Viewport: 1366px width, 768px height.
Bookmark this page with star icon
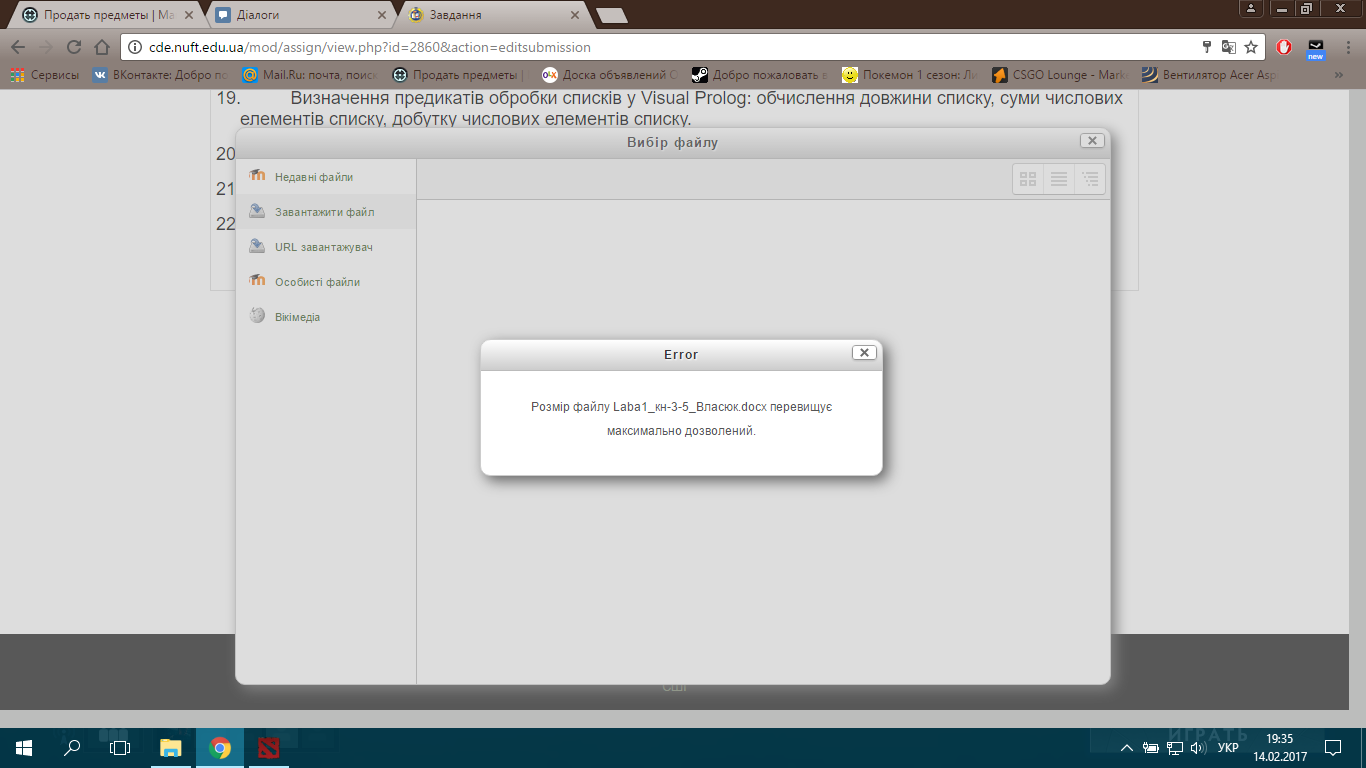point(1251,47)
